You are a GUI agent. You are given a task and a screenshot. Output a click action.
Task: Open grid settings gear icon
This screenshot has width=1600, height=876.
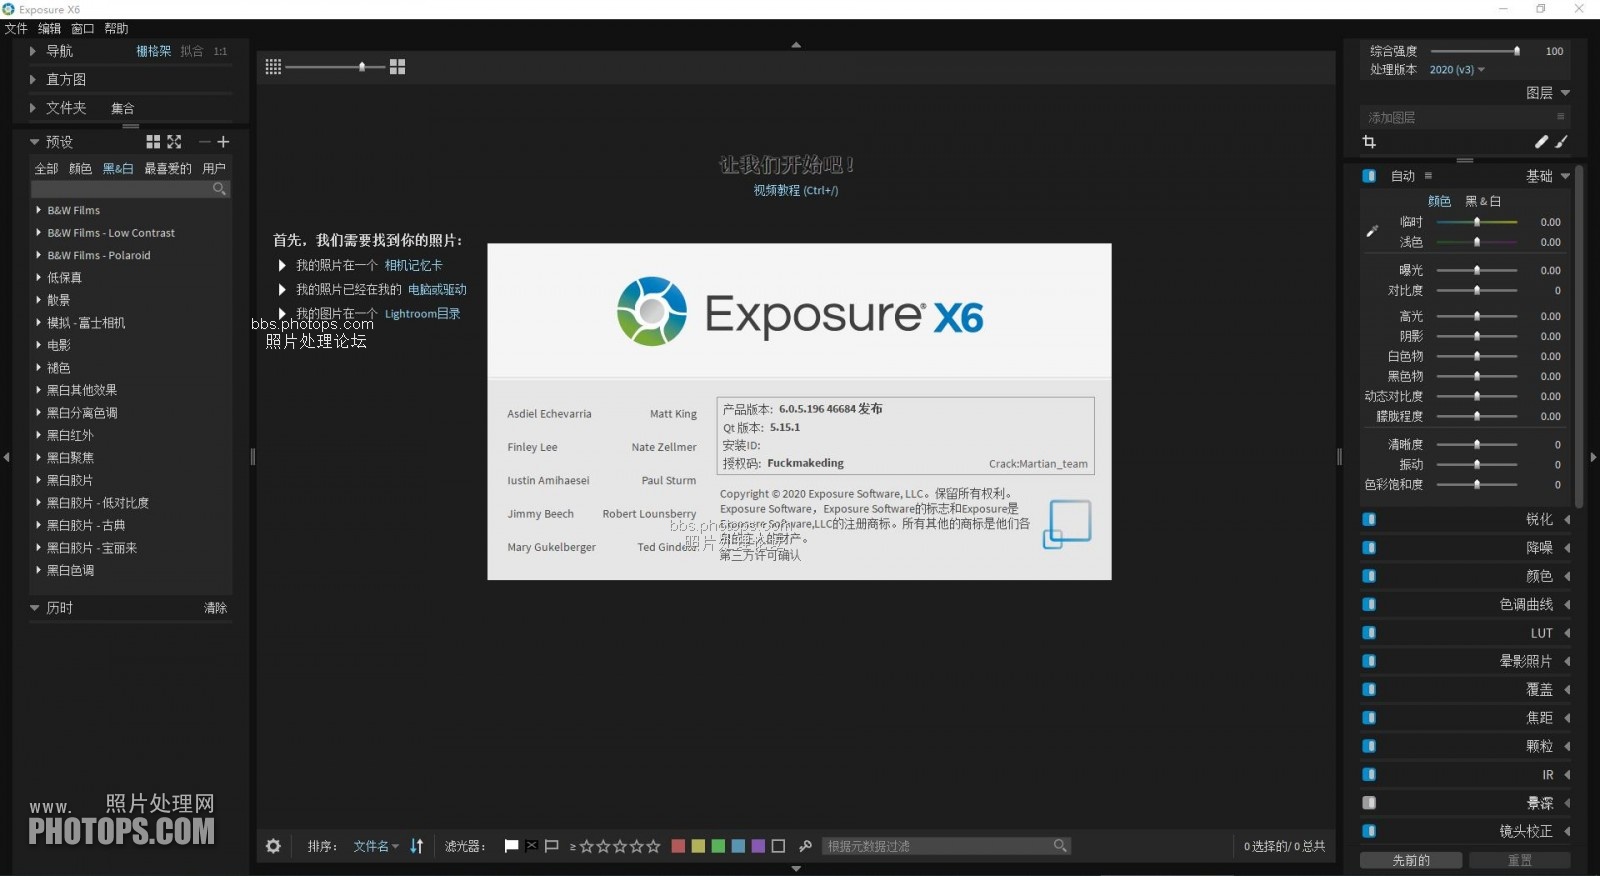273,846
